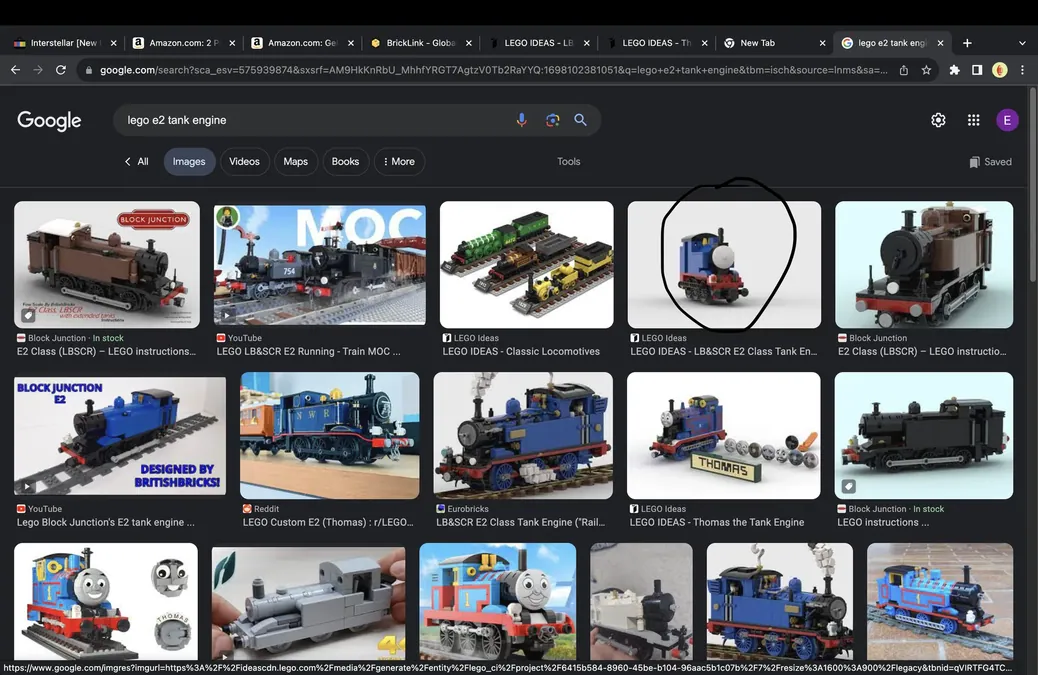1038x675 pixels.
Task: Select the Videos search filter
Action: pyautogui.click(x=244, y=161)
